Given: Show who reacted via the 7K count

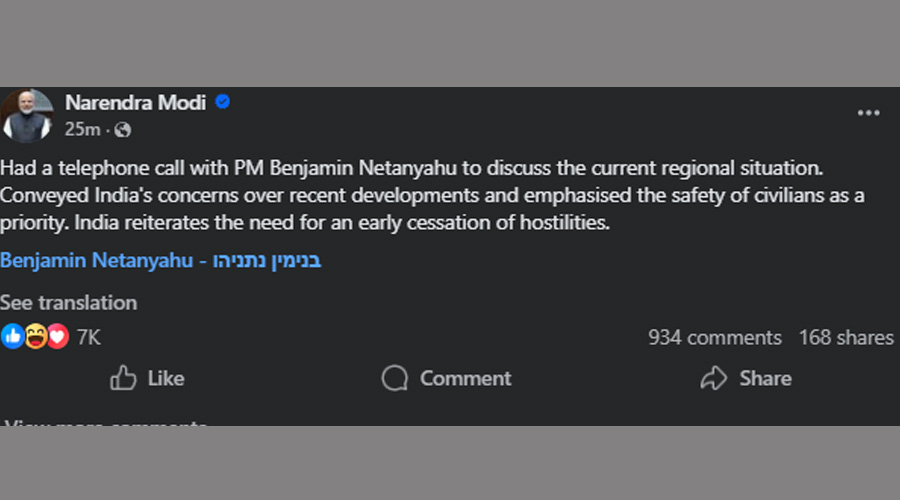Looking at the screenshot, I should click(x=89, y=338).
